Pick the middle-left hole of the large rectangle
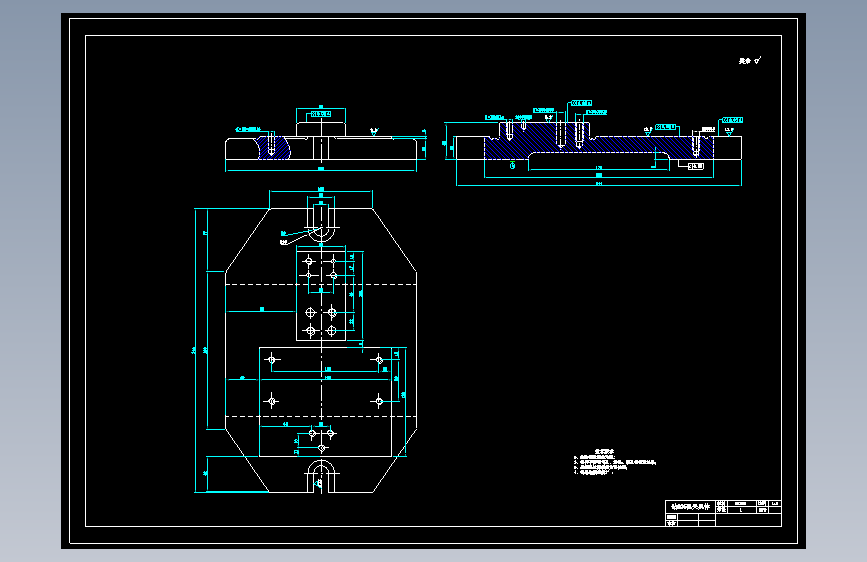This screenshot has height=562, width=867. point(271,401)
